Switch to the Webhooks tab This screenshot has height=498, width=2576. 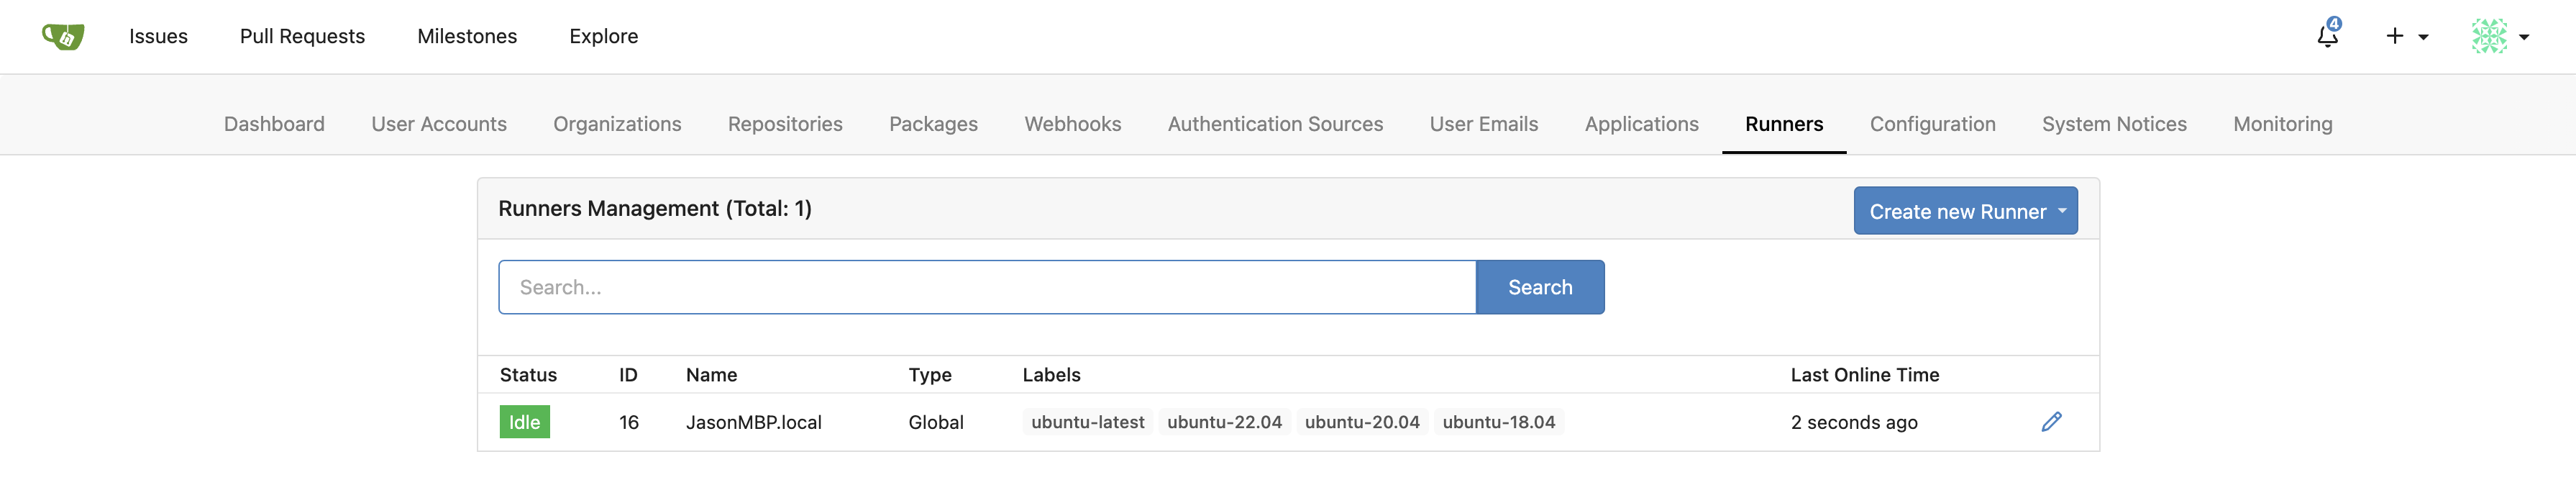tap(1072, 124)
